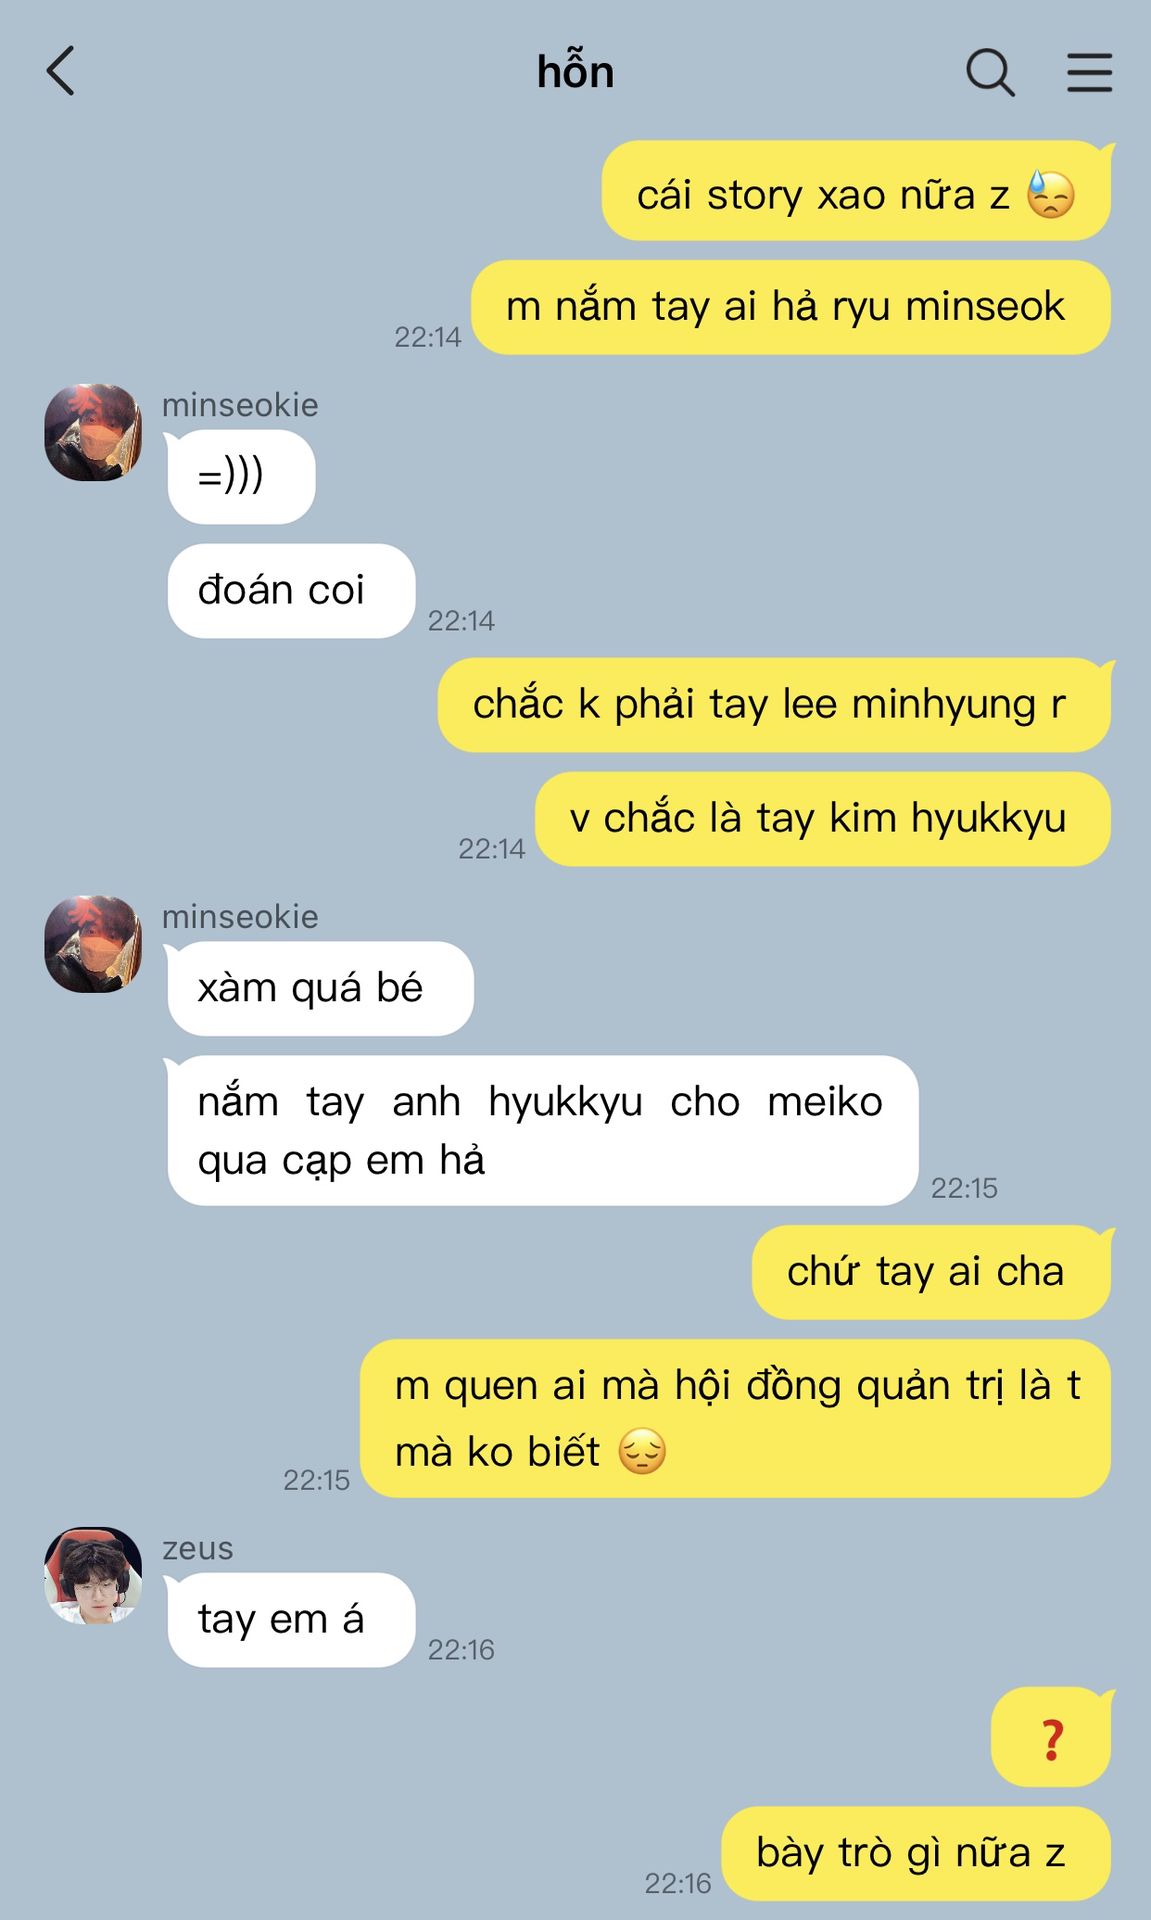Image resolution: width=1151 pixels, height=1920 pixels.
Task: Tap the "=)))" message bubble
Action: 241,477
